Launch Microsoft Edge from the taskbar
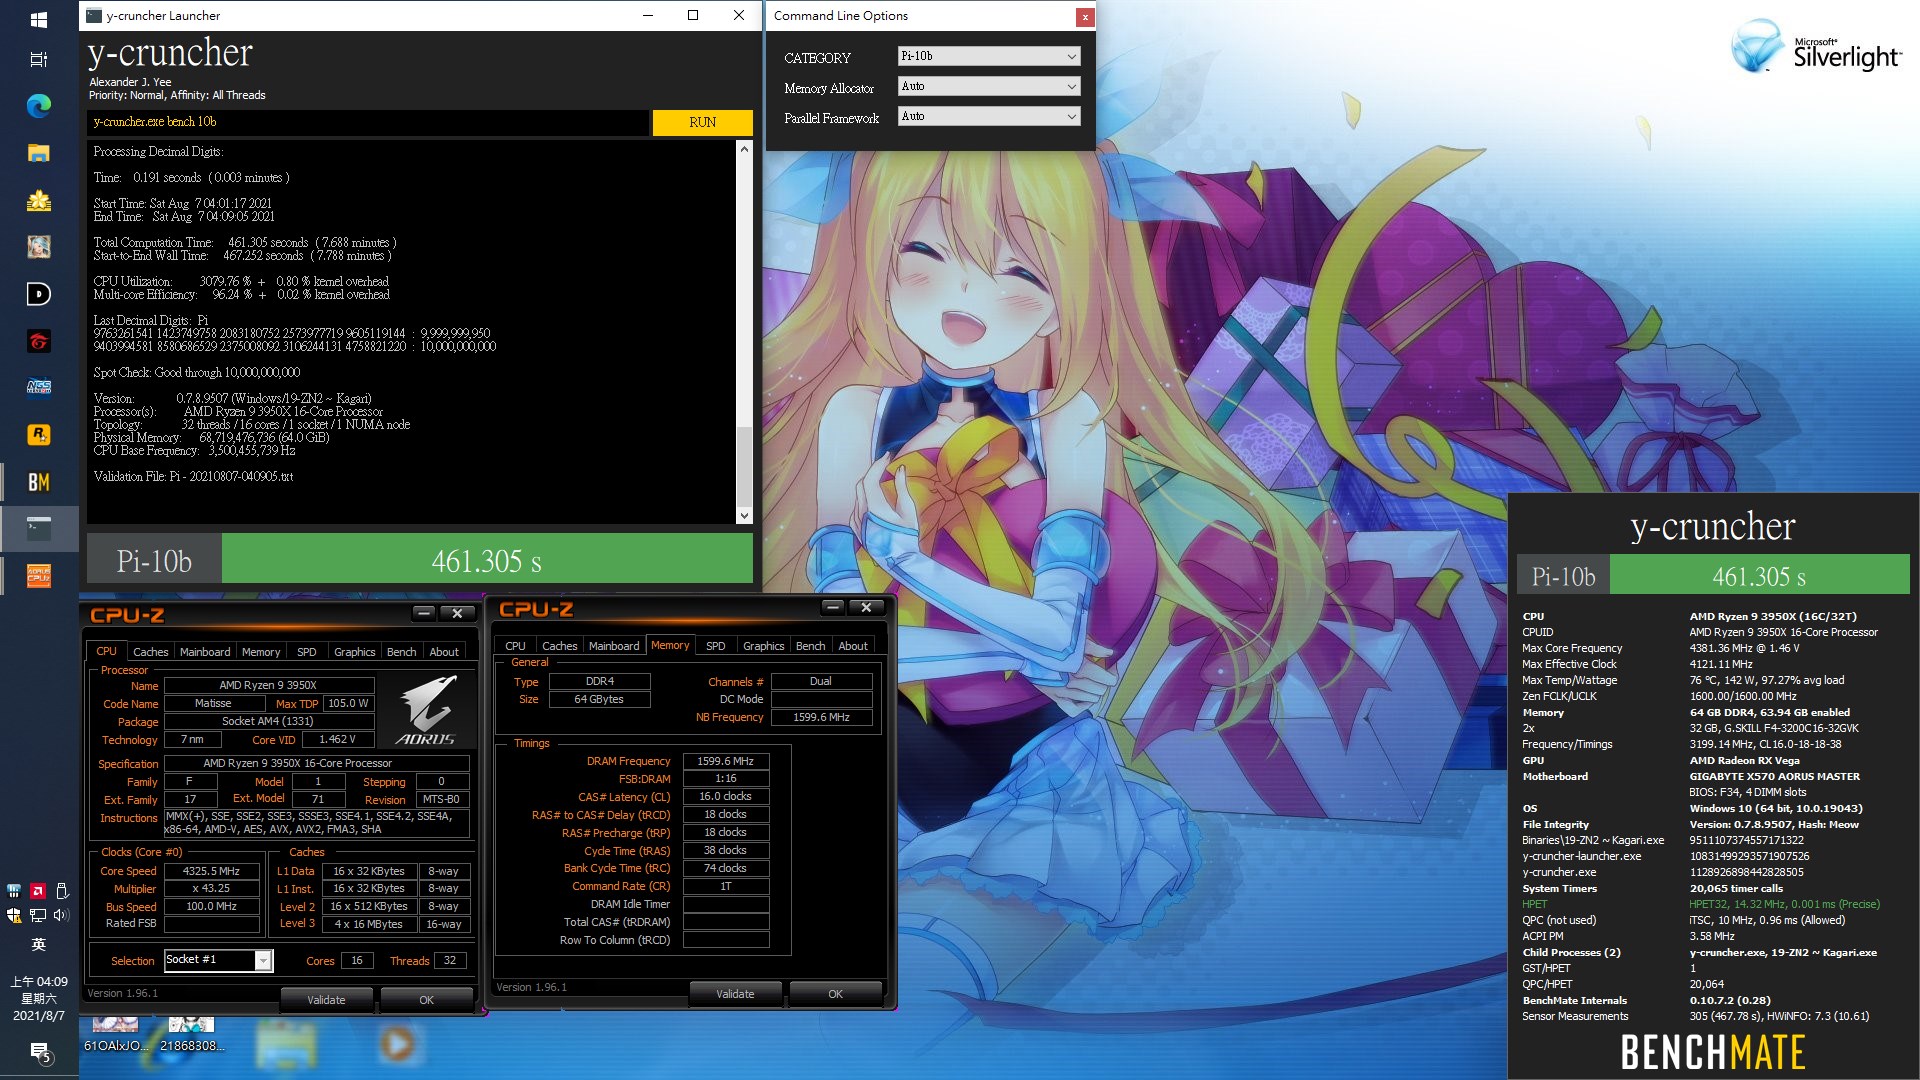The width and height of the screenshot is (1920, 1080). click(x=38, y=106)
